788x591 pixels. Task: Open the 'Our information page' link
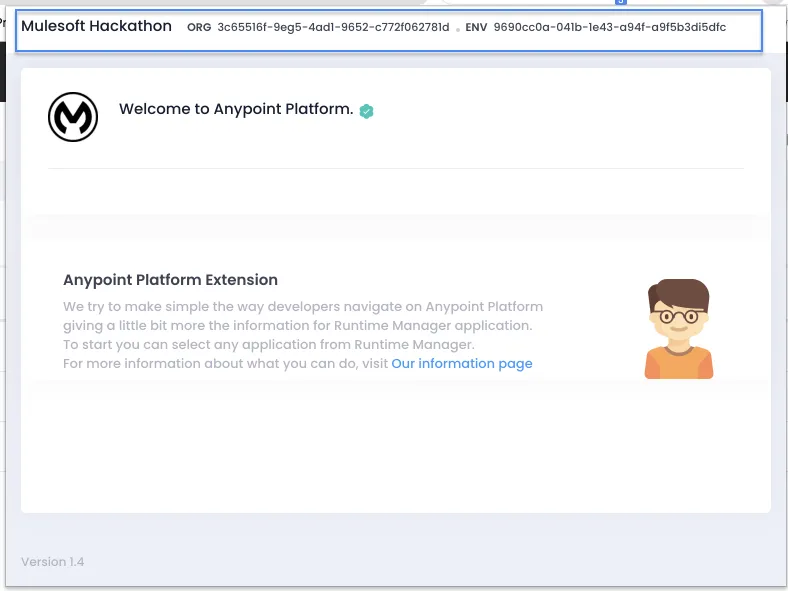tap(462, 363)
